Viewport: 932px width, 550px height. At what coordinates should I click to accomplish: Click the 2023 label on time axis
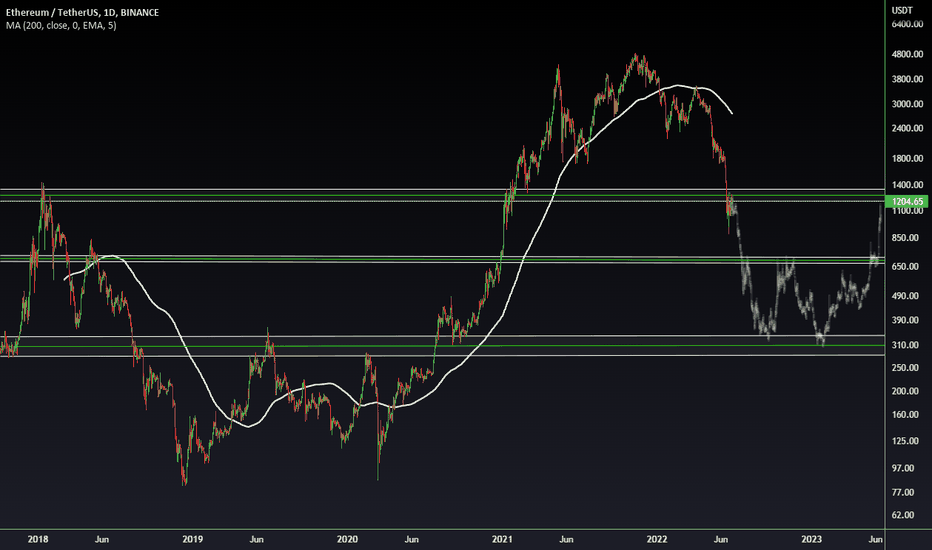click(811, 539)
